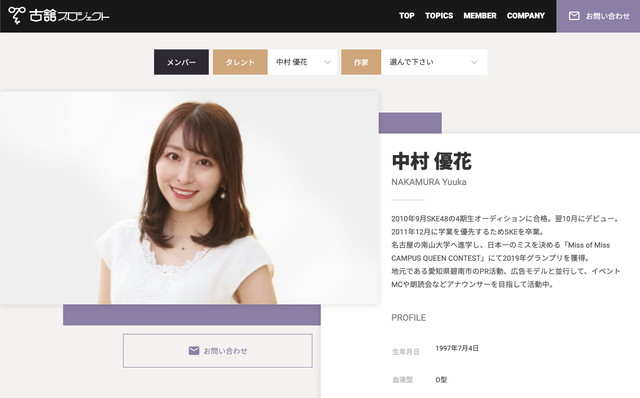Image resolution: width=640 pixels, height=398 pixels.
Task: Open the 古舘プロジェクト logo home link
Action: coord(59,16)
